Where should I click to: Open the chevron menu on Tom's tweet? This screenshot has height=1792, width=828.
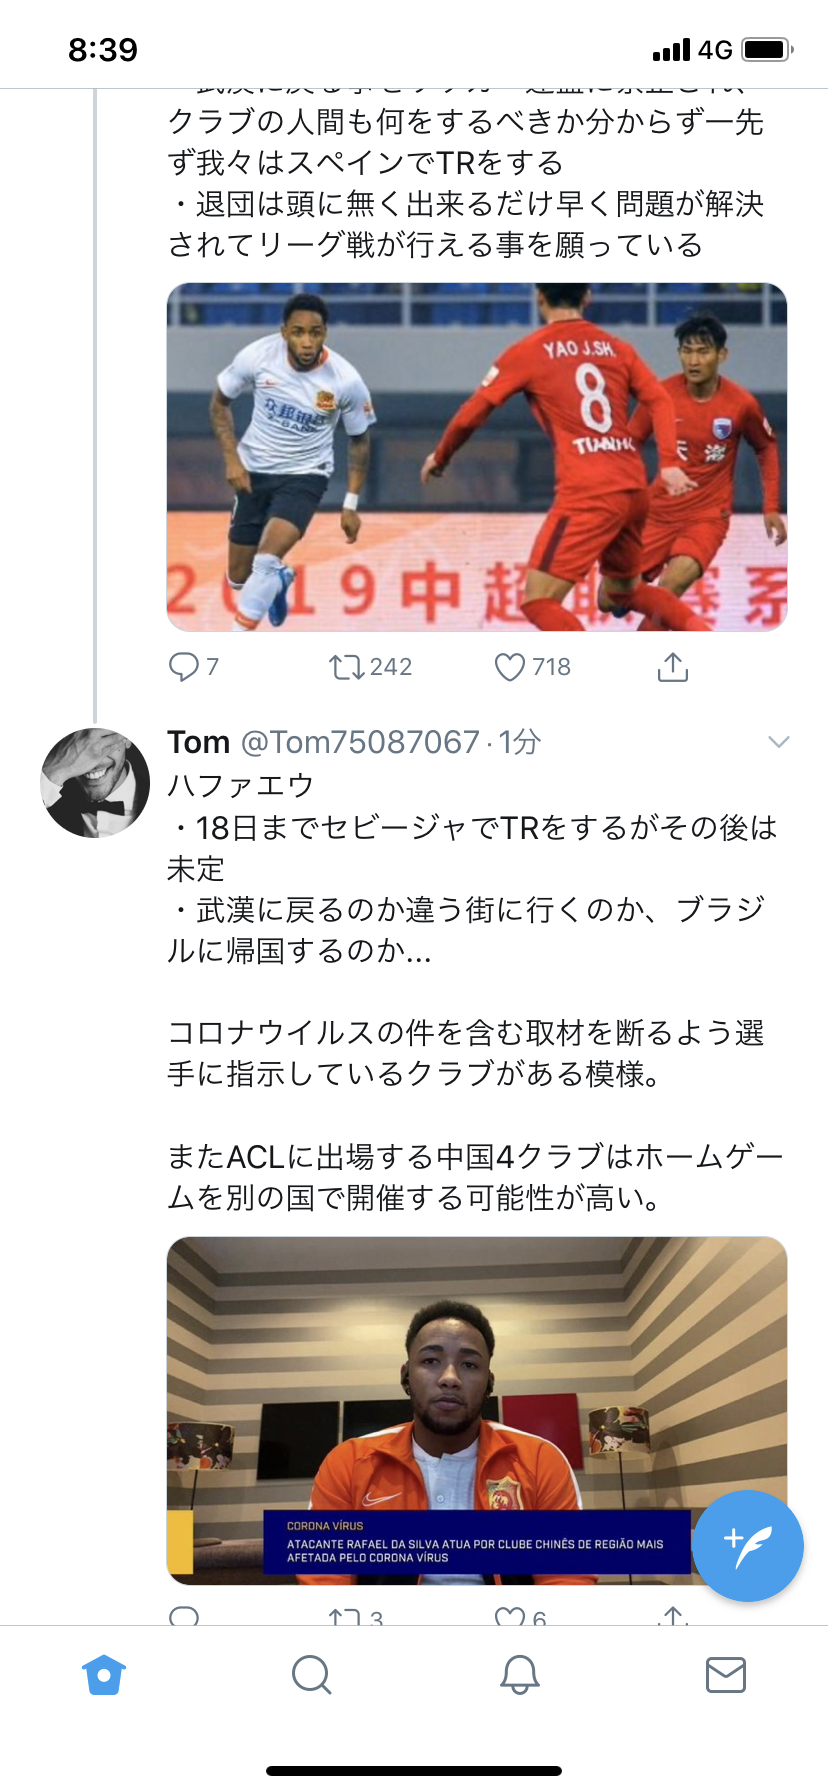pyautogui.click(x=778, y=742)
